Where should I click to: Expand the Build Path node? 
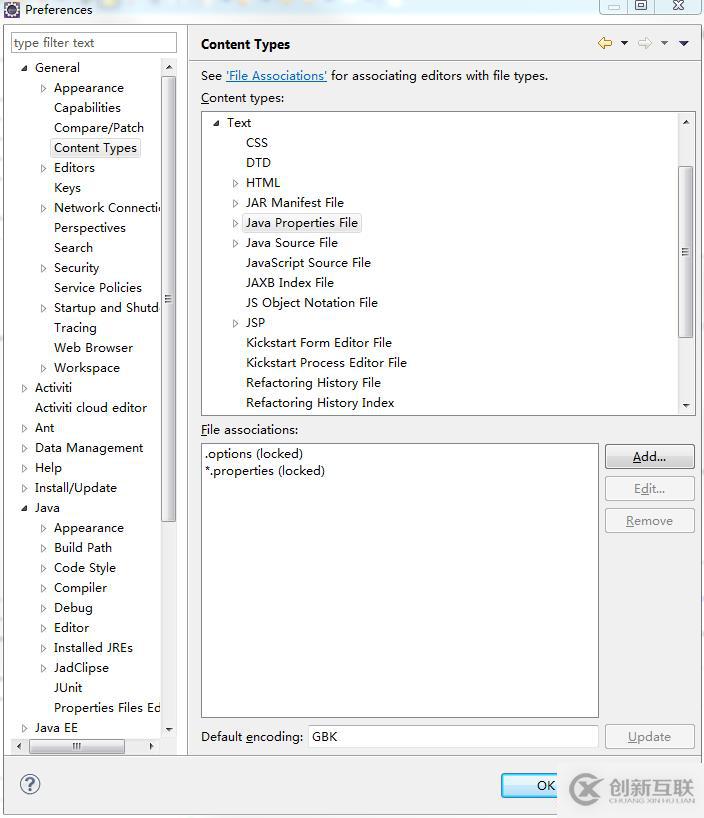coord(43,548)
